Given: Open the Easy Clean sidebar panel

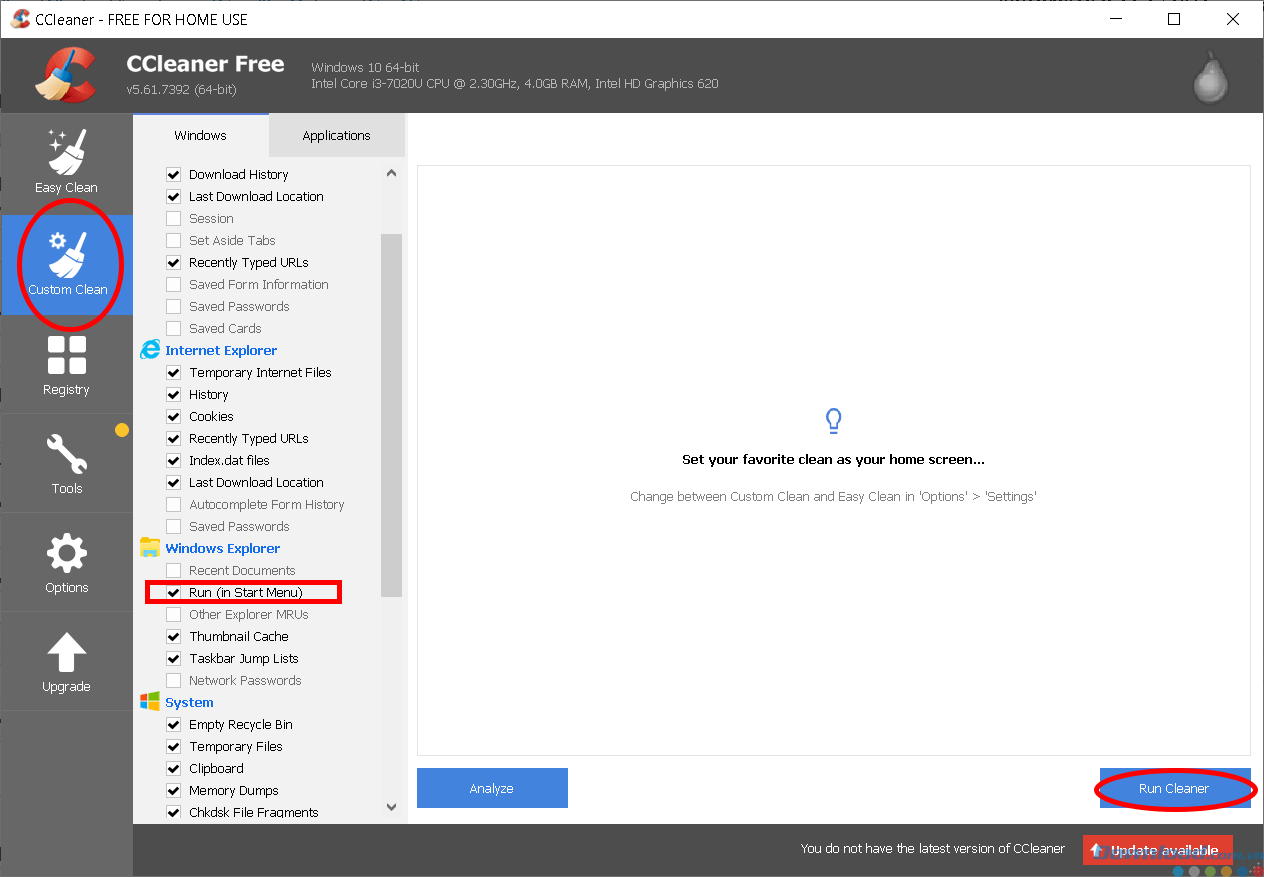Looking at the screenshot, I should click(66, 162).
